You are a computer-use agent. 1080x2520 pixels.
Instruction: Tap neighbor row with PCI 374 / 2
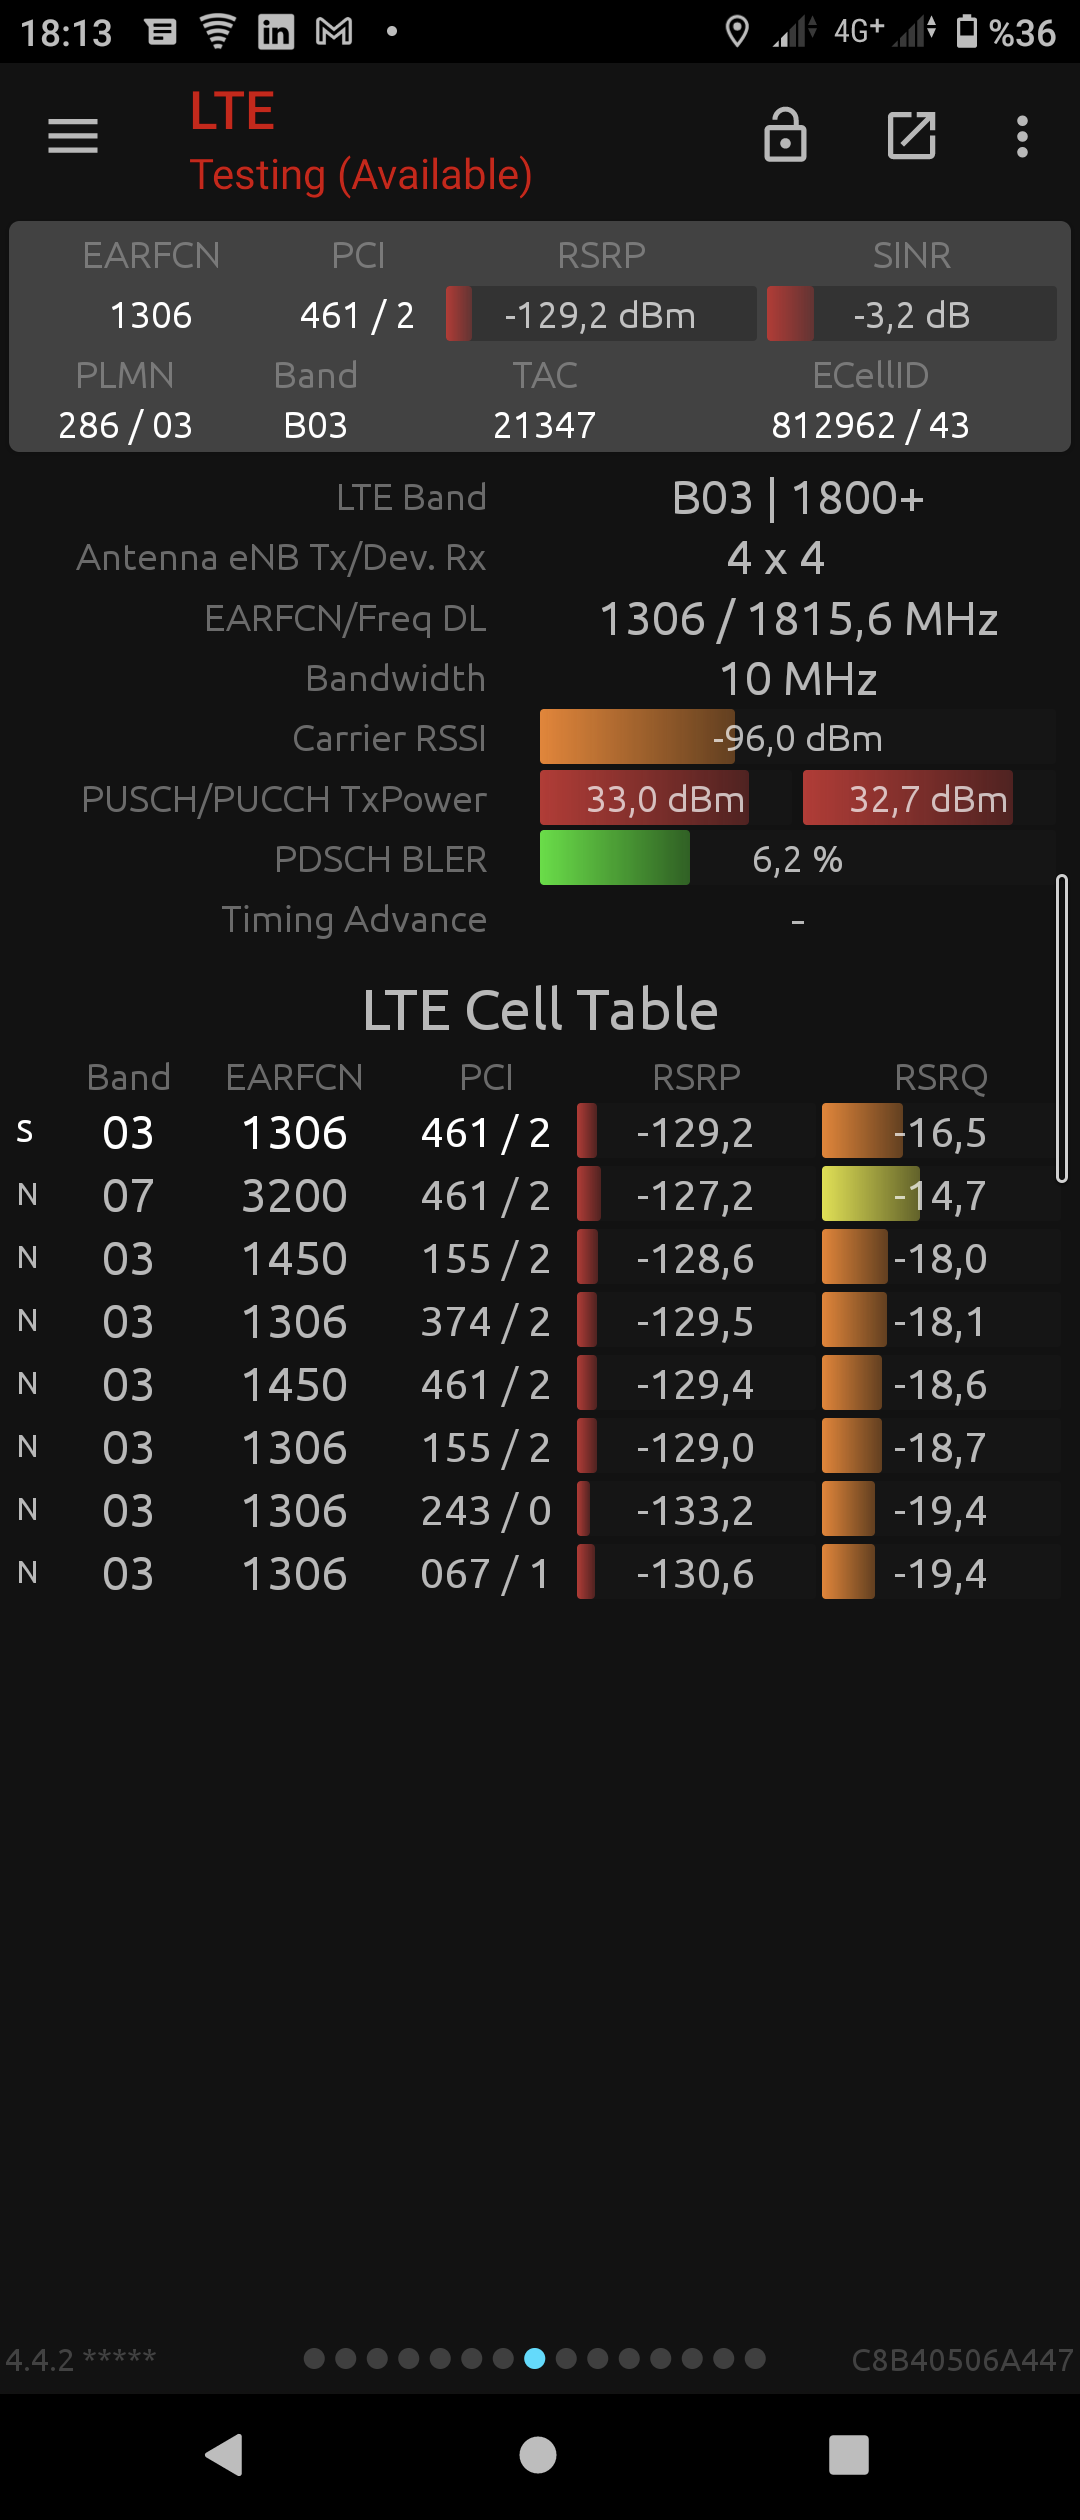click(x=538, y=1321)
